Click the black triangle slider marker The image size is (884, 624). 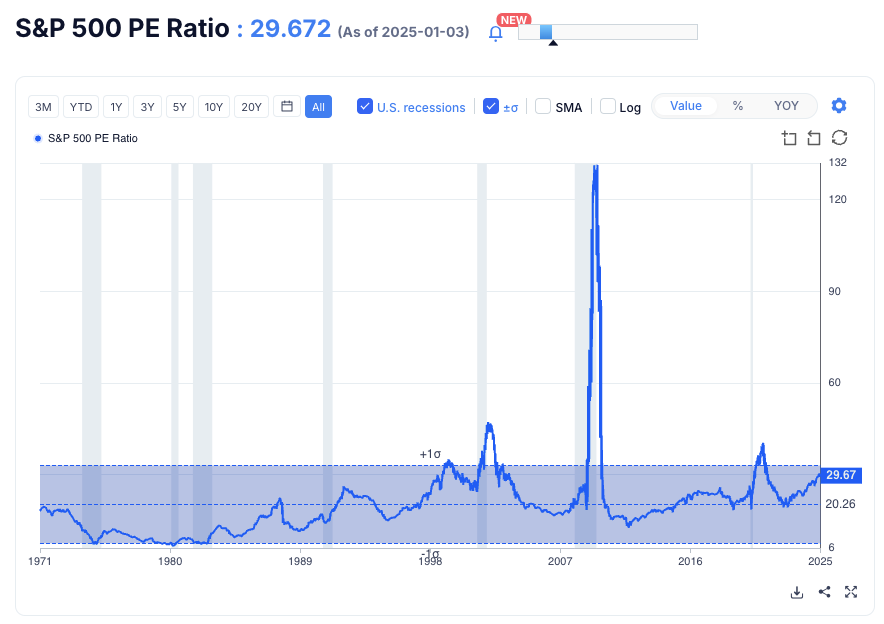pyautogui.click(x=553, y=43)
